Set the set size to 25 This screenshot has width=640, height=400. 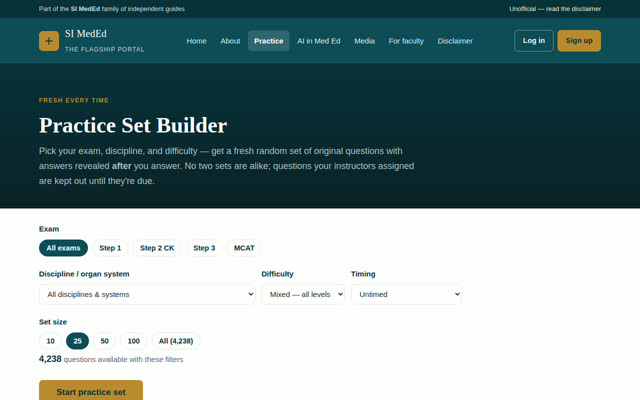click(x=78, y=341)
